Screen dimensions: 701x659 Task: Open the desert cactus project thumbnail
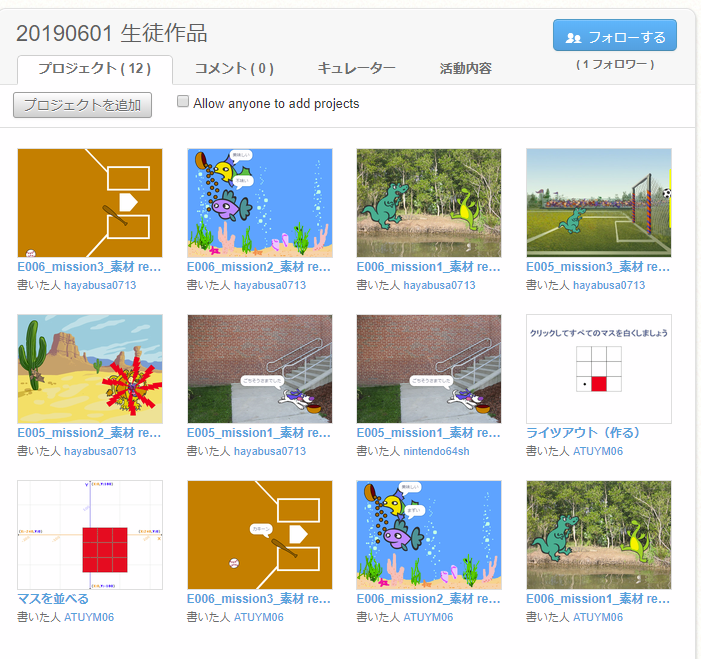(x=90, y=369)
